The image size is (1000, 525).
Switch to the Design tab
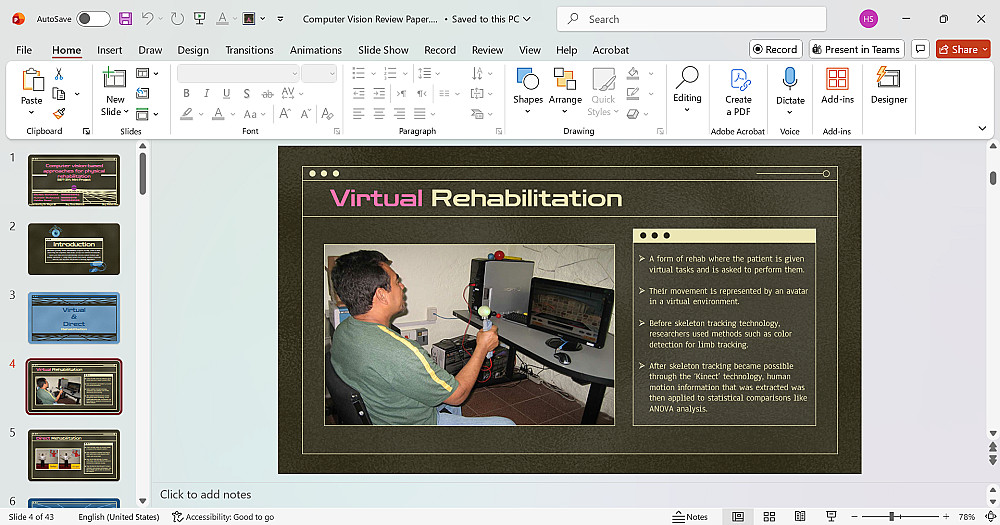coord(193,50)
